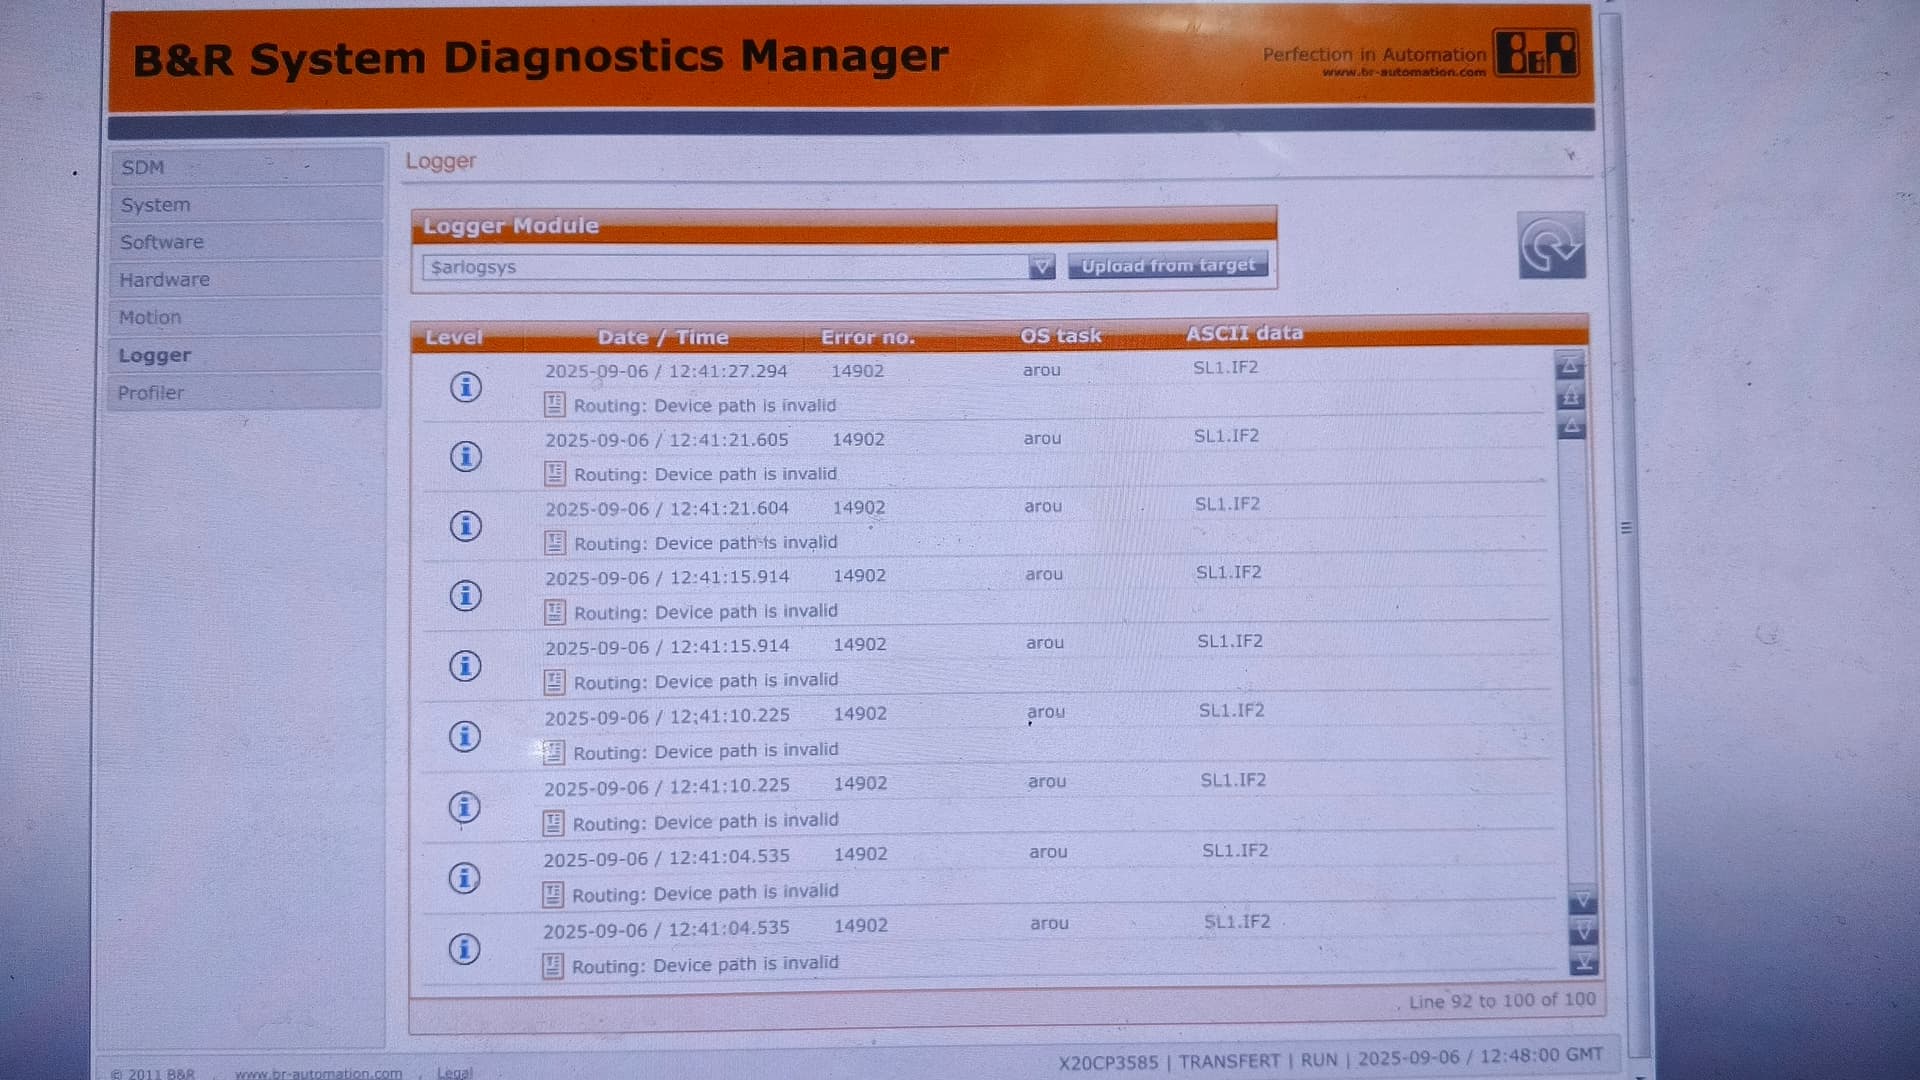Click the refresh icon at top right

(1551, 245)
